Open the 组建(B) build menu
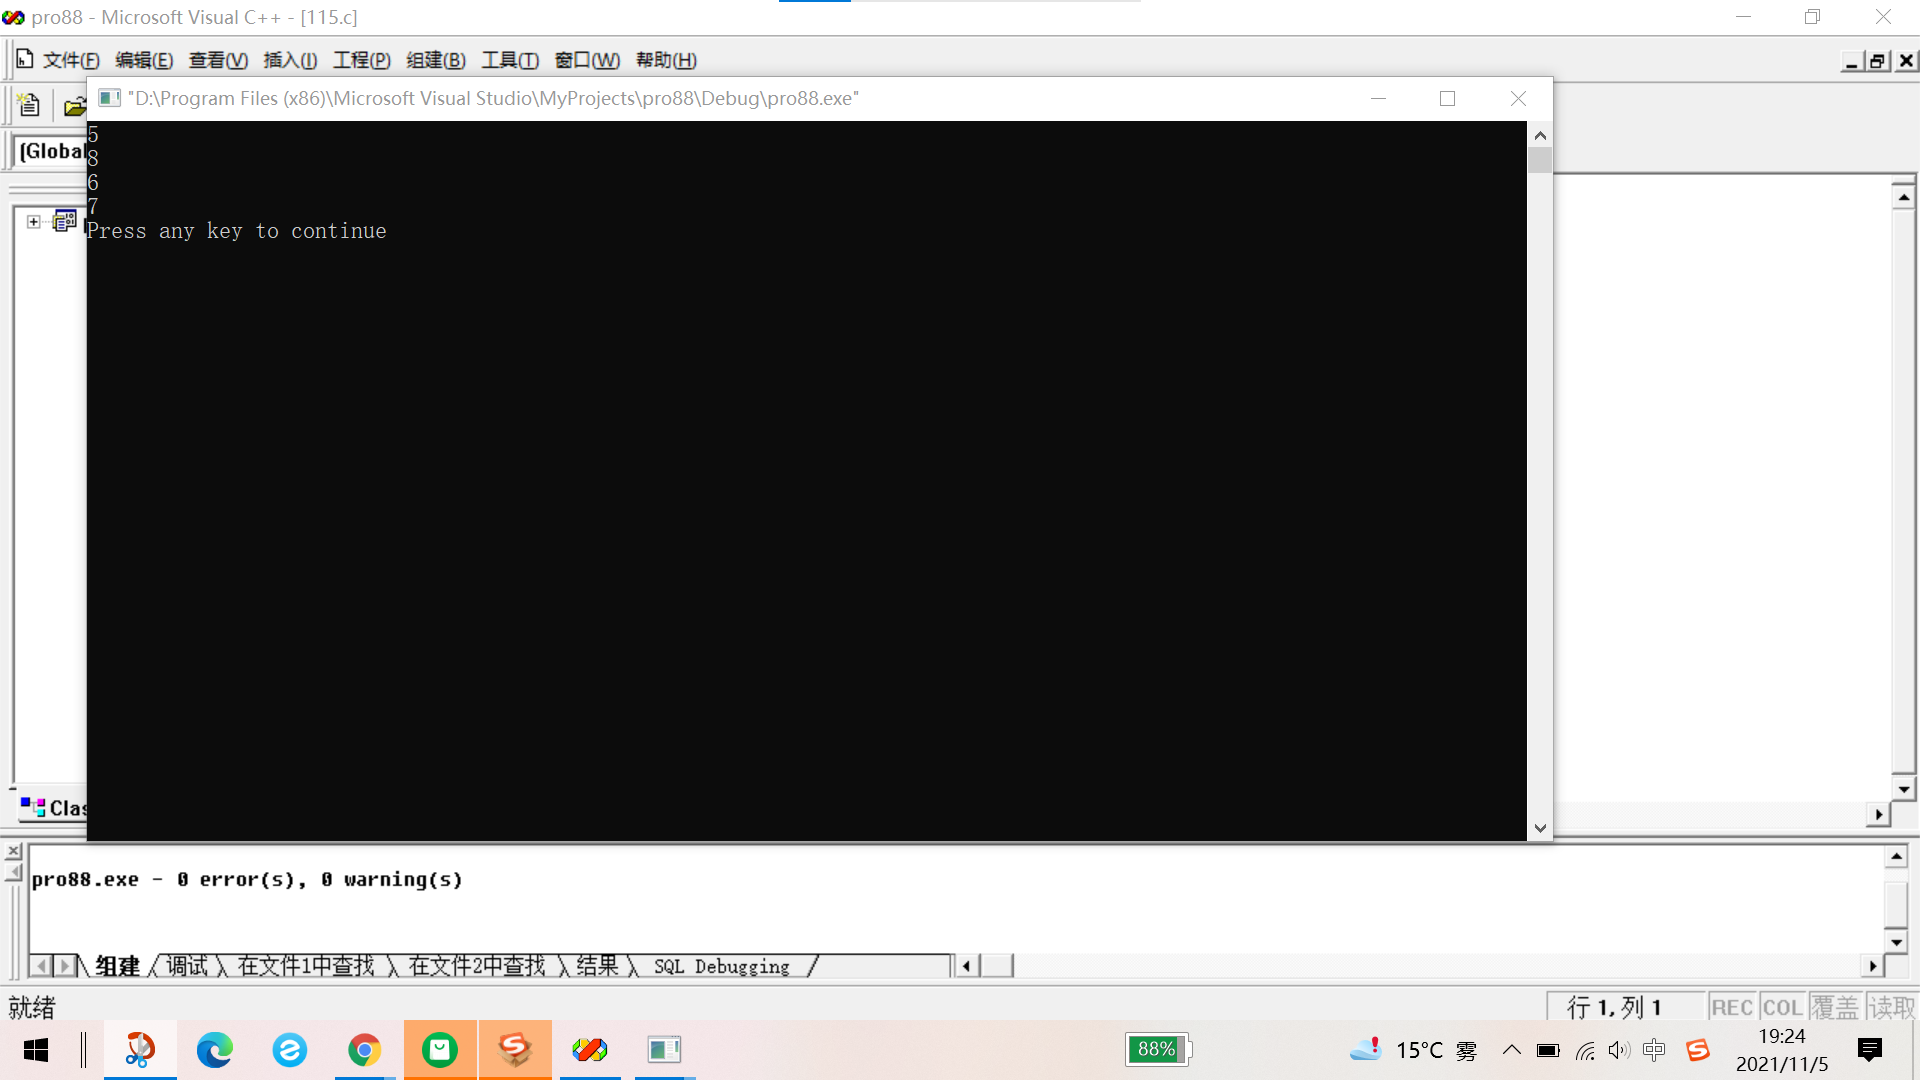 pos(436,60)
